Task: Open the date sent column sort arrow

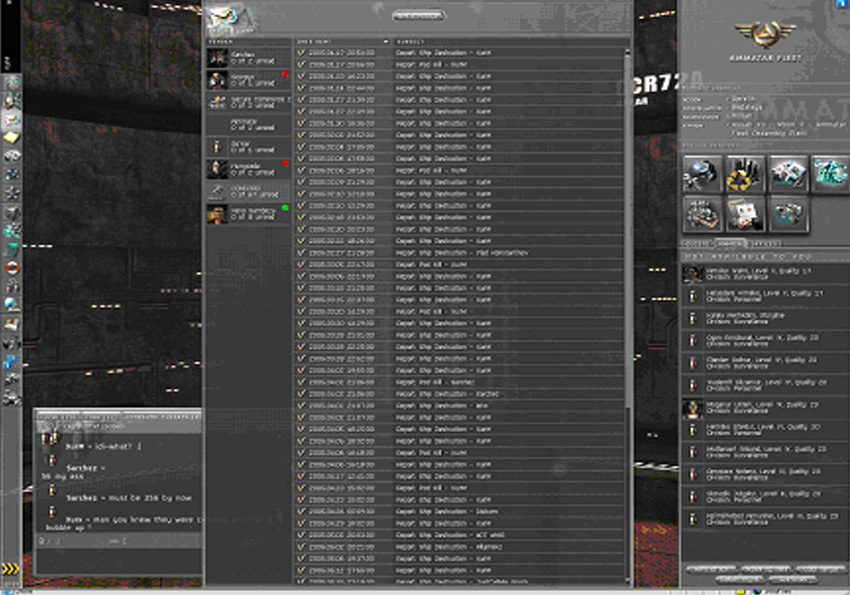Action: (385, 42)
